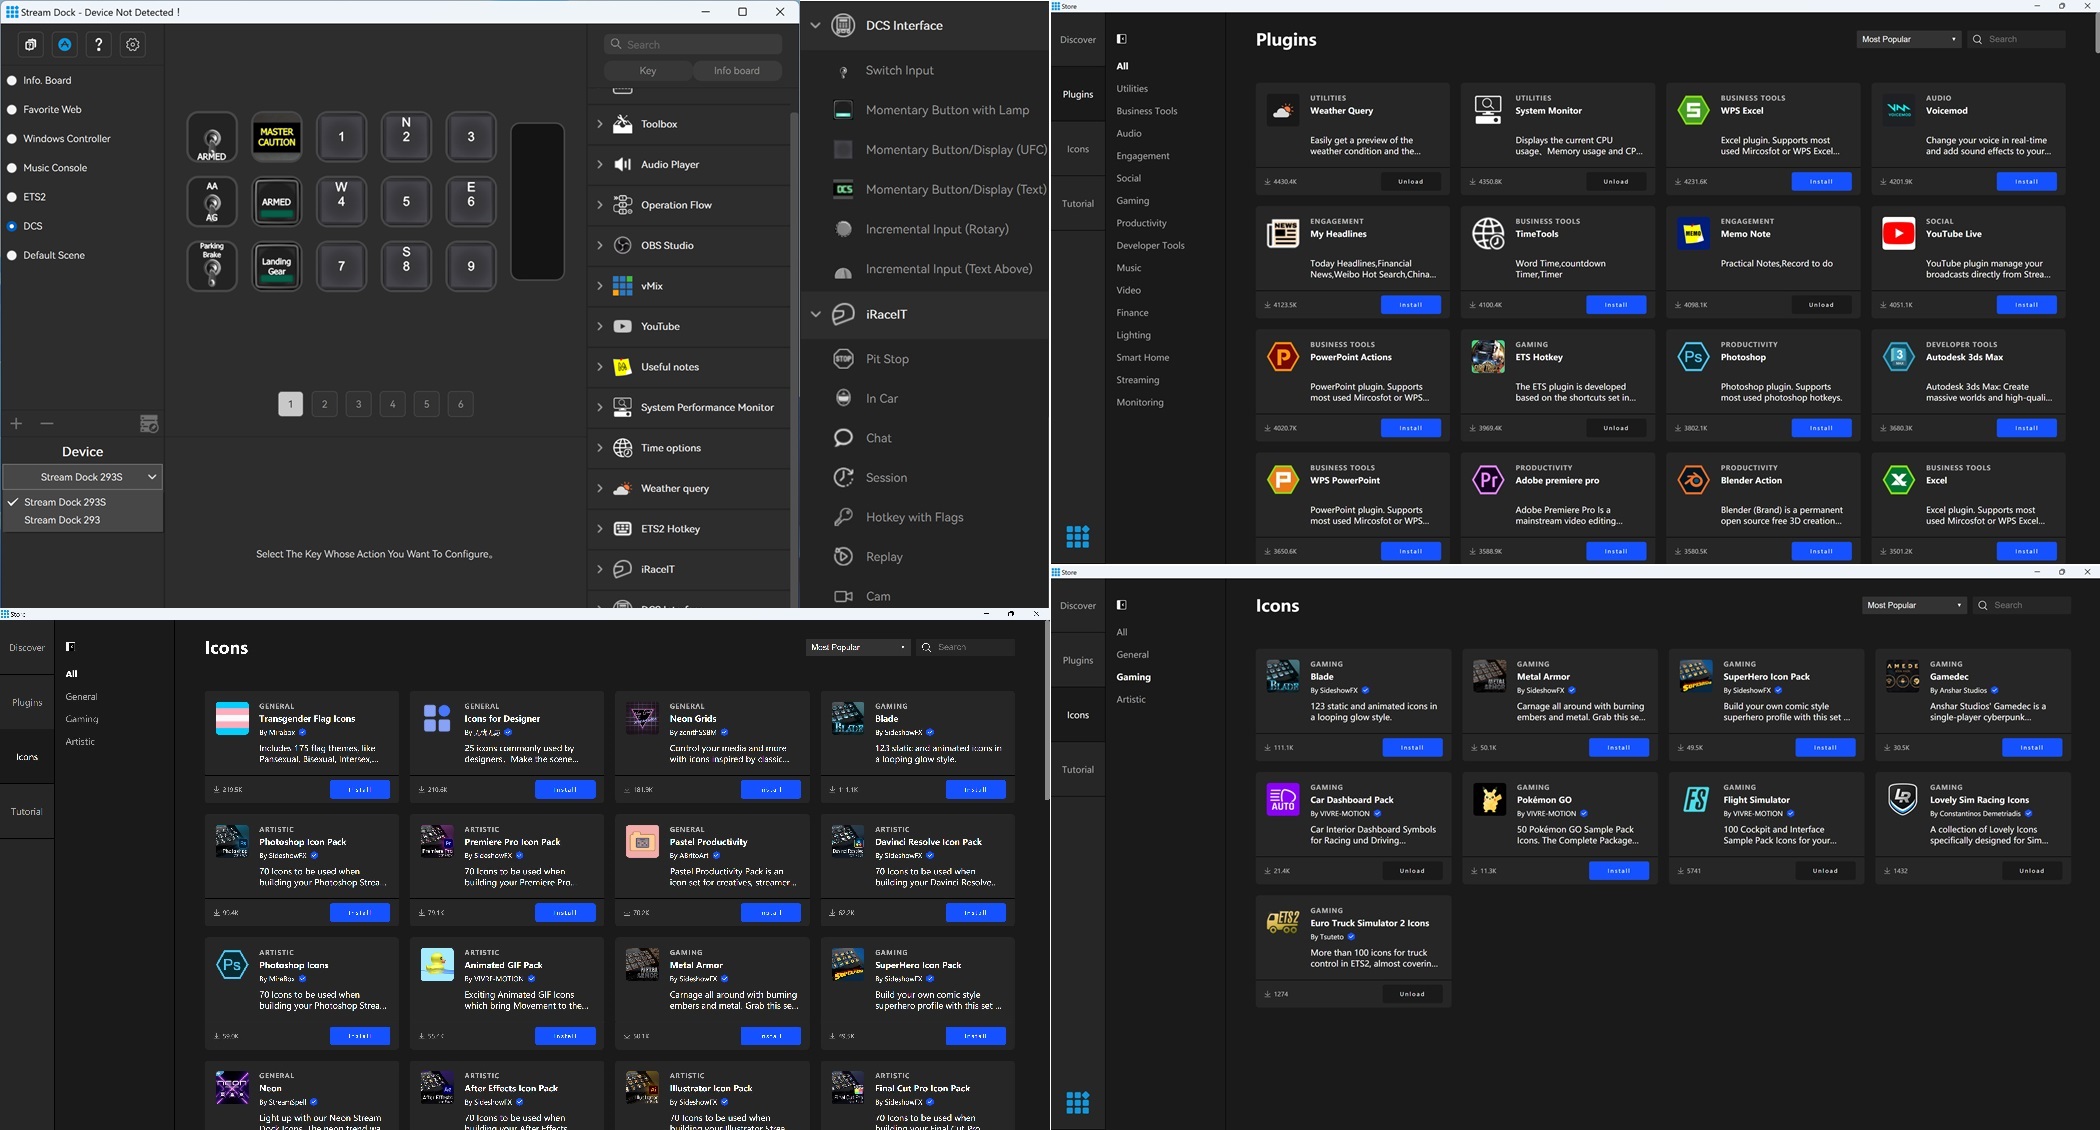Select the green ARMED key in second row

277,202
